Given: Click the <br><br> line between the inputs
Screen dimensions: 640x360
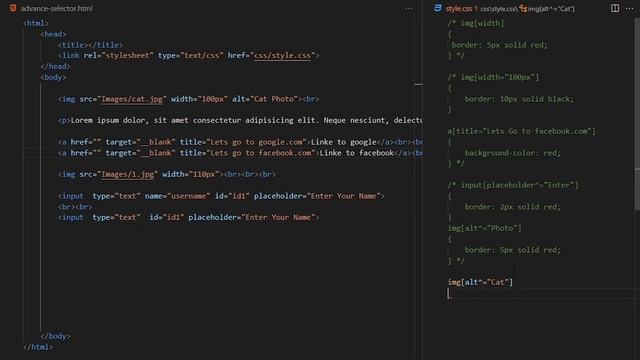Looking at the screenshot, I should tap(75, 207).
